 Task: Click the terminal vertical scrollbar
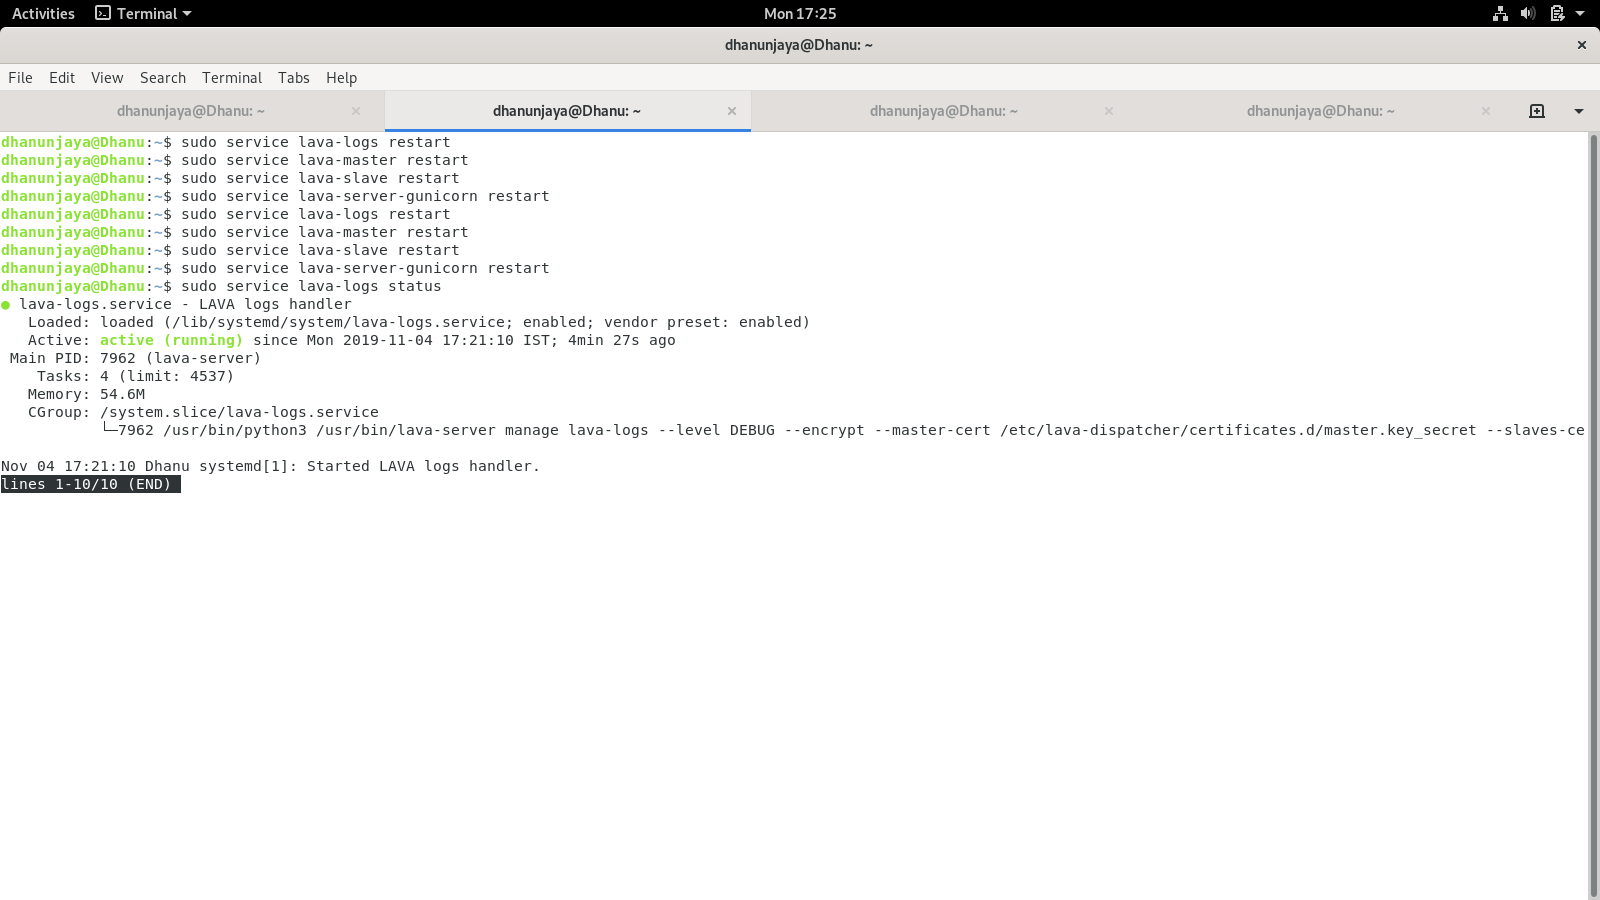[x=1593, y=515]
